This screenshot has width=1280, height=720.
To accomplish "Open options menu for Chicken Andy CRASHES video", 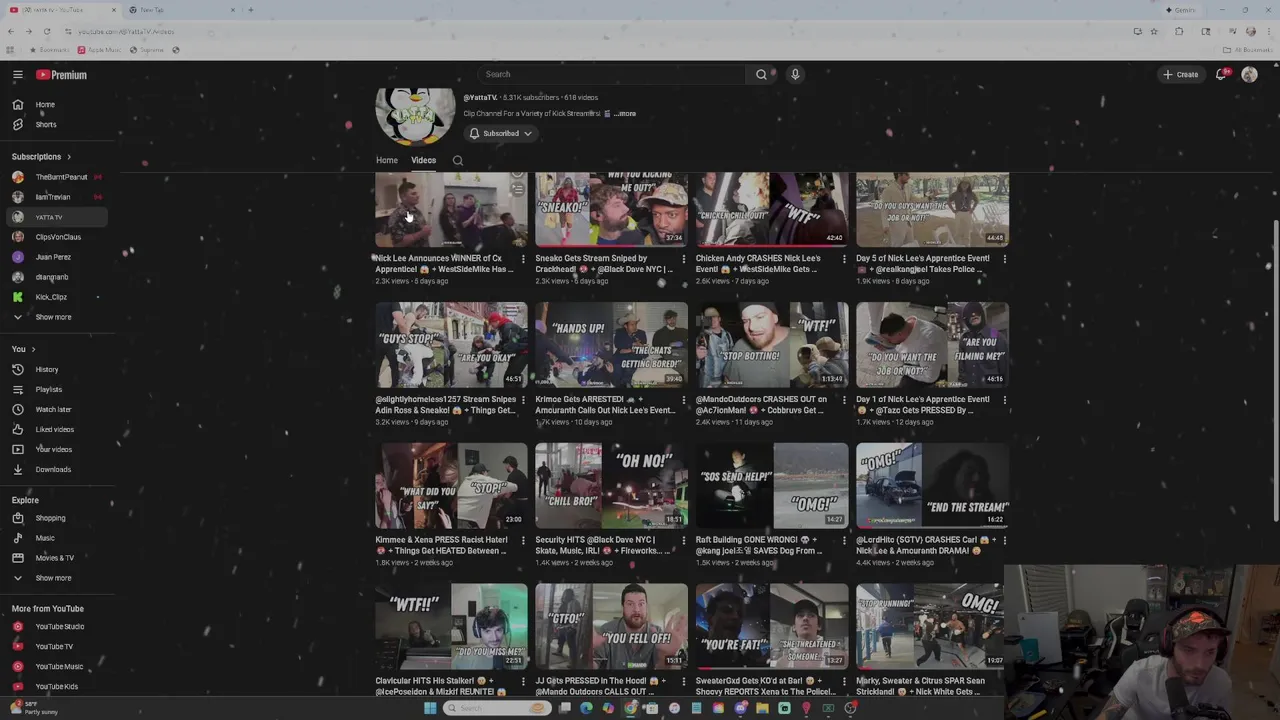I will (844, 259).
